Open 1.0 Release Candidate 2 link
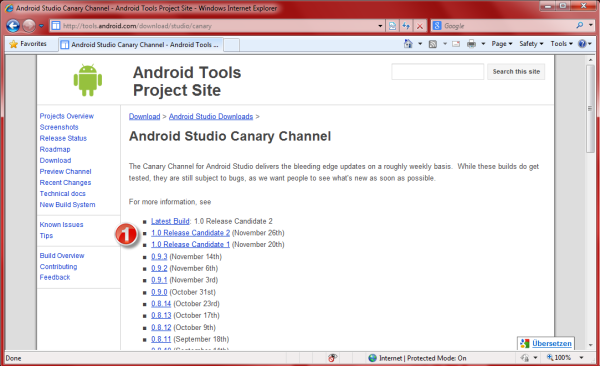The image size is (600, 366). tap(190, 233)
